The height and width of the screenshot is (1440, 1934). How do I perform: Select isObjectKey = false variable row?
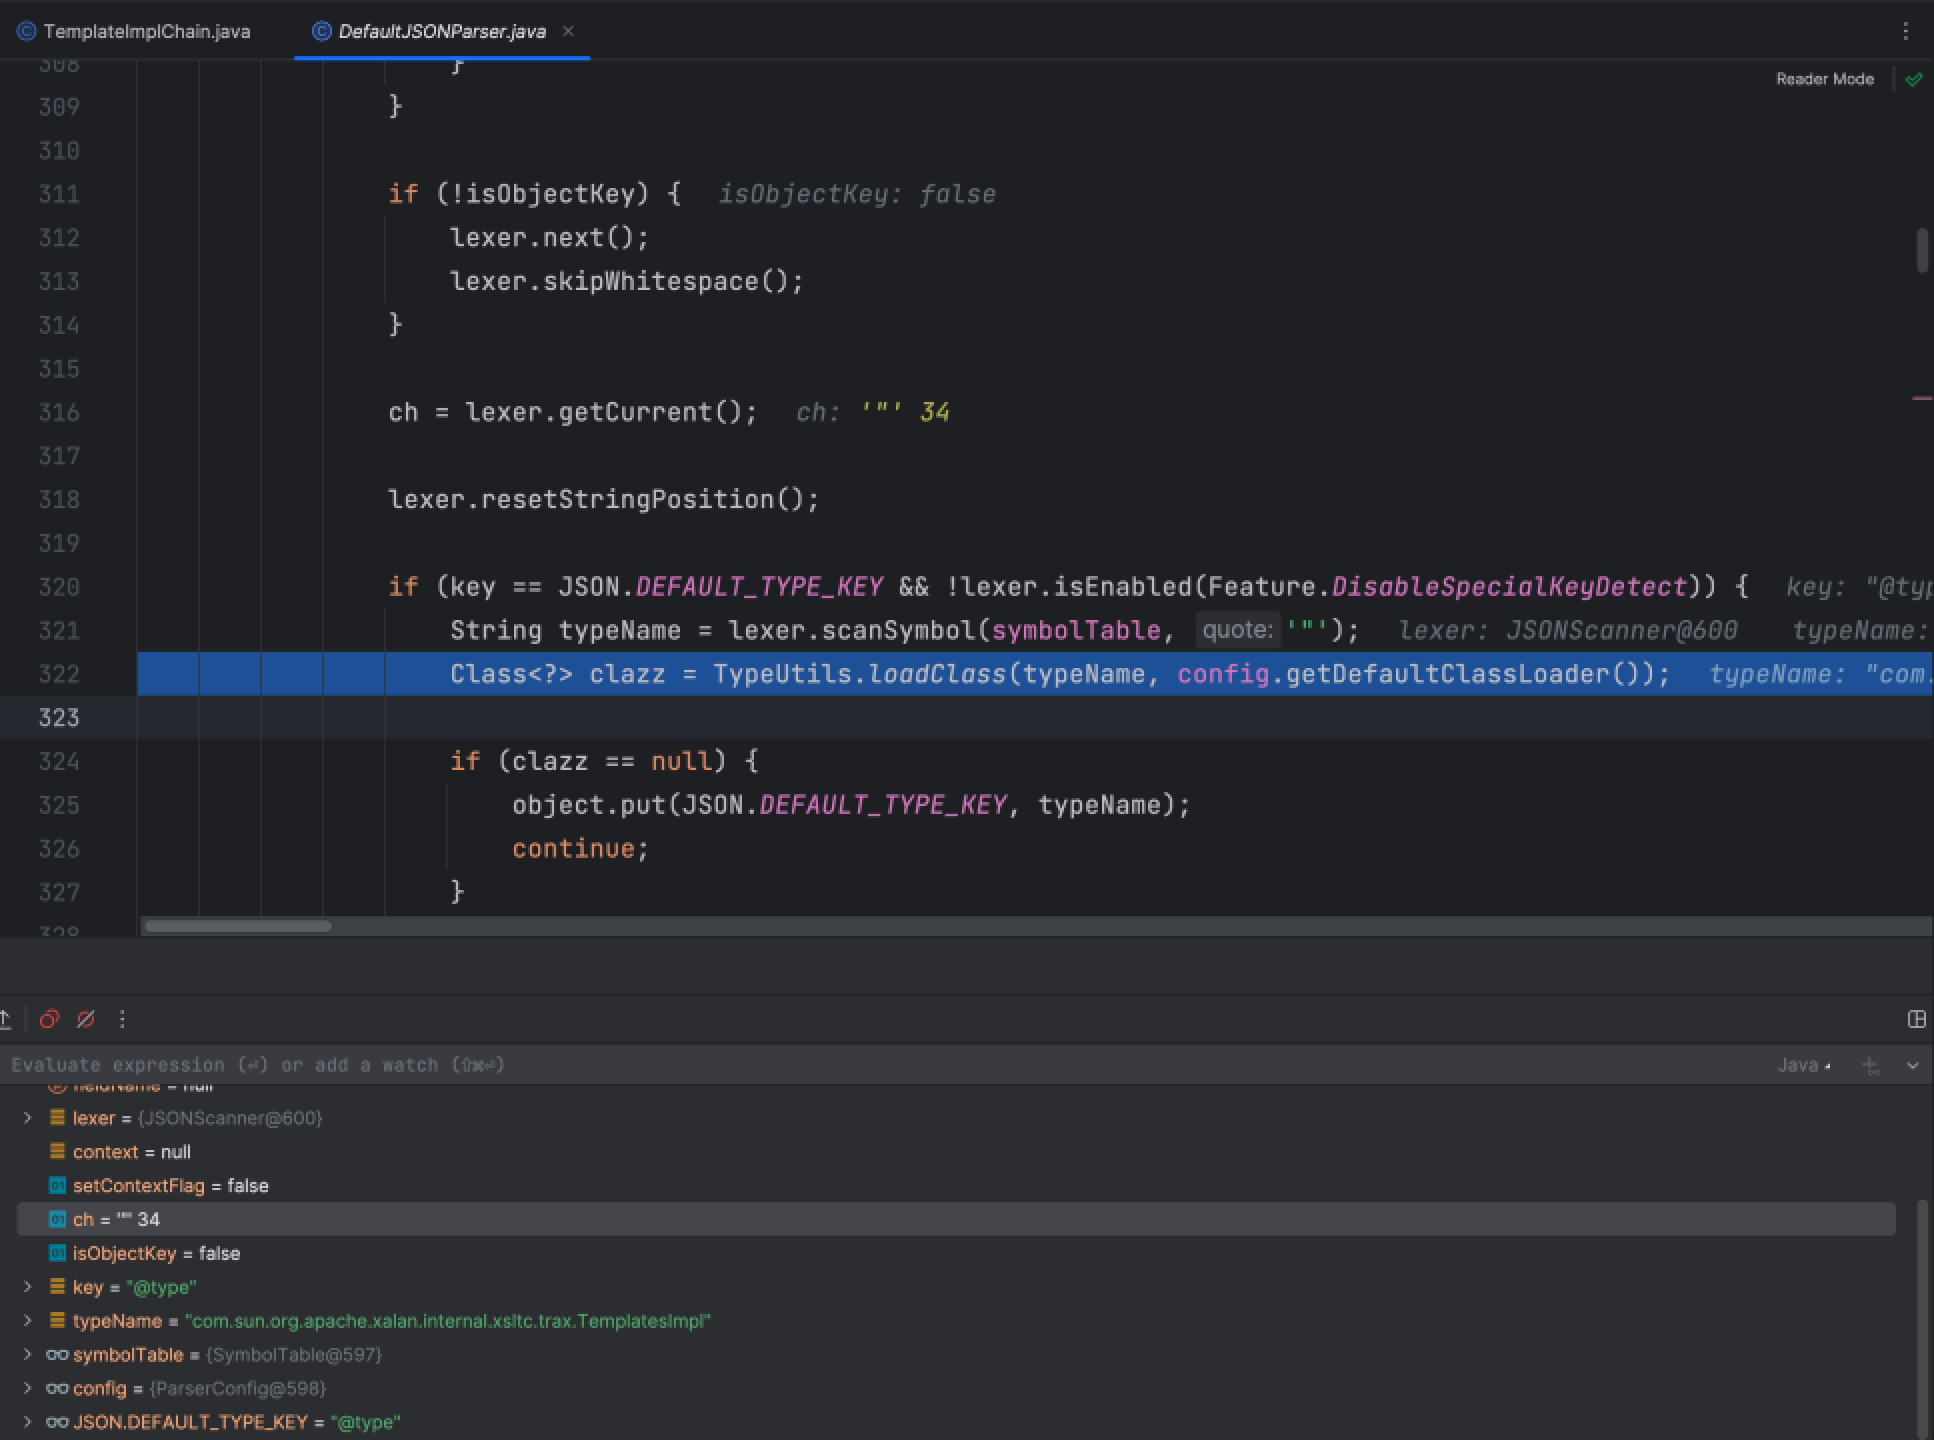(x=956, y=1253)
